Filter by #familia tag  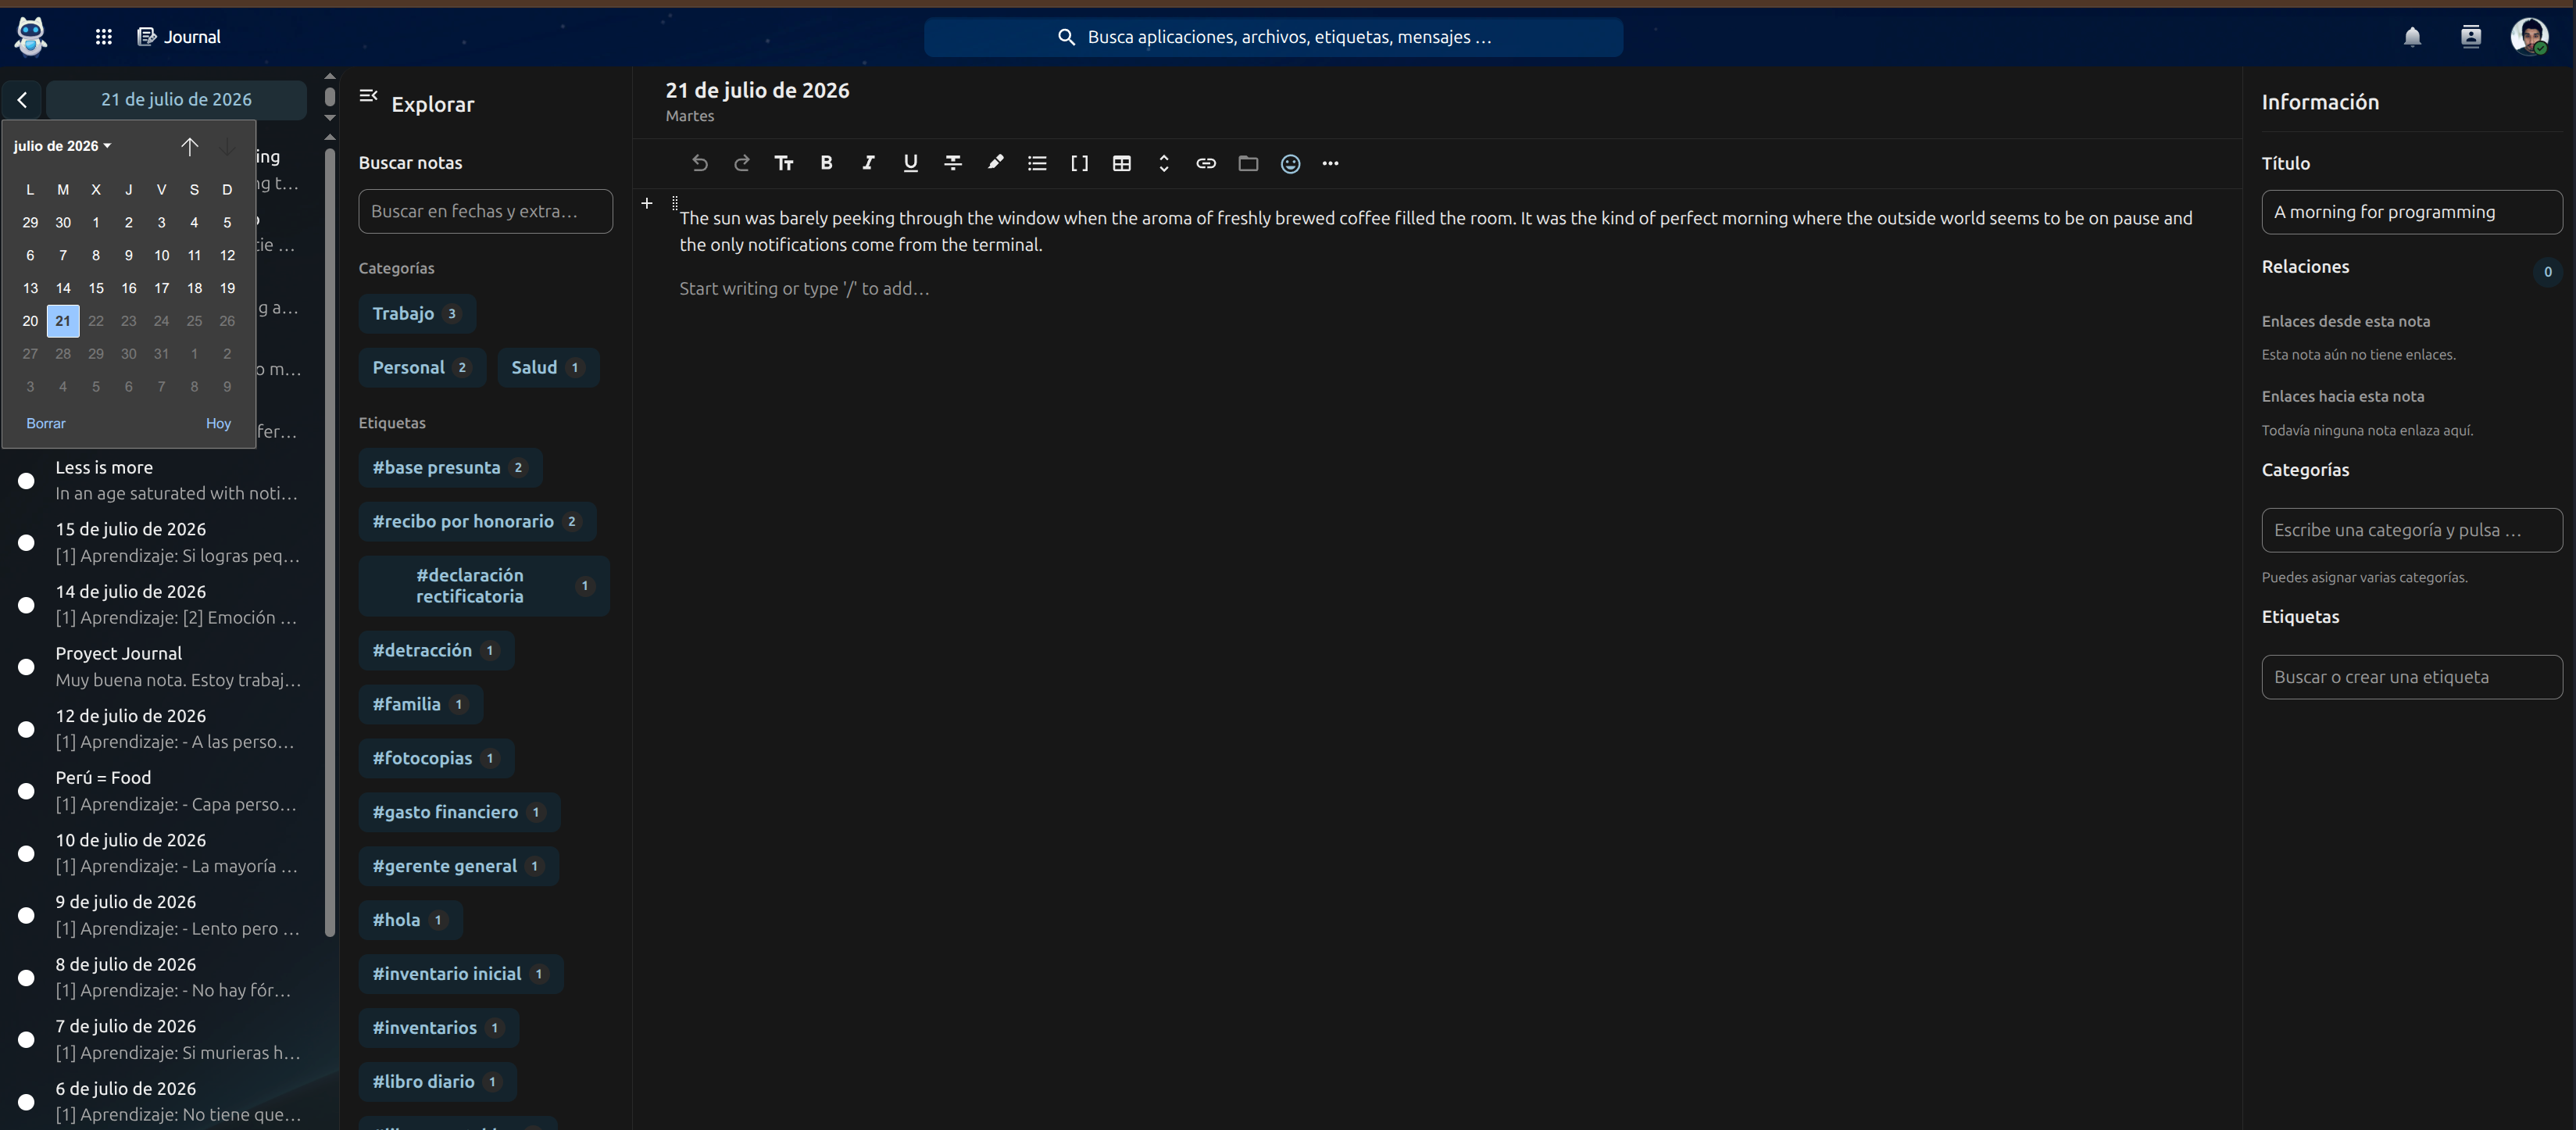pyautogui.click(x=421, y=704)
